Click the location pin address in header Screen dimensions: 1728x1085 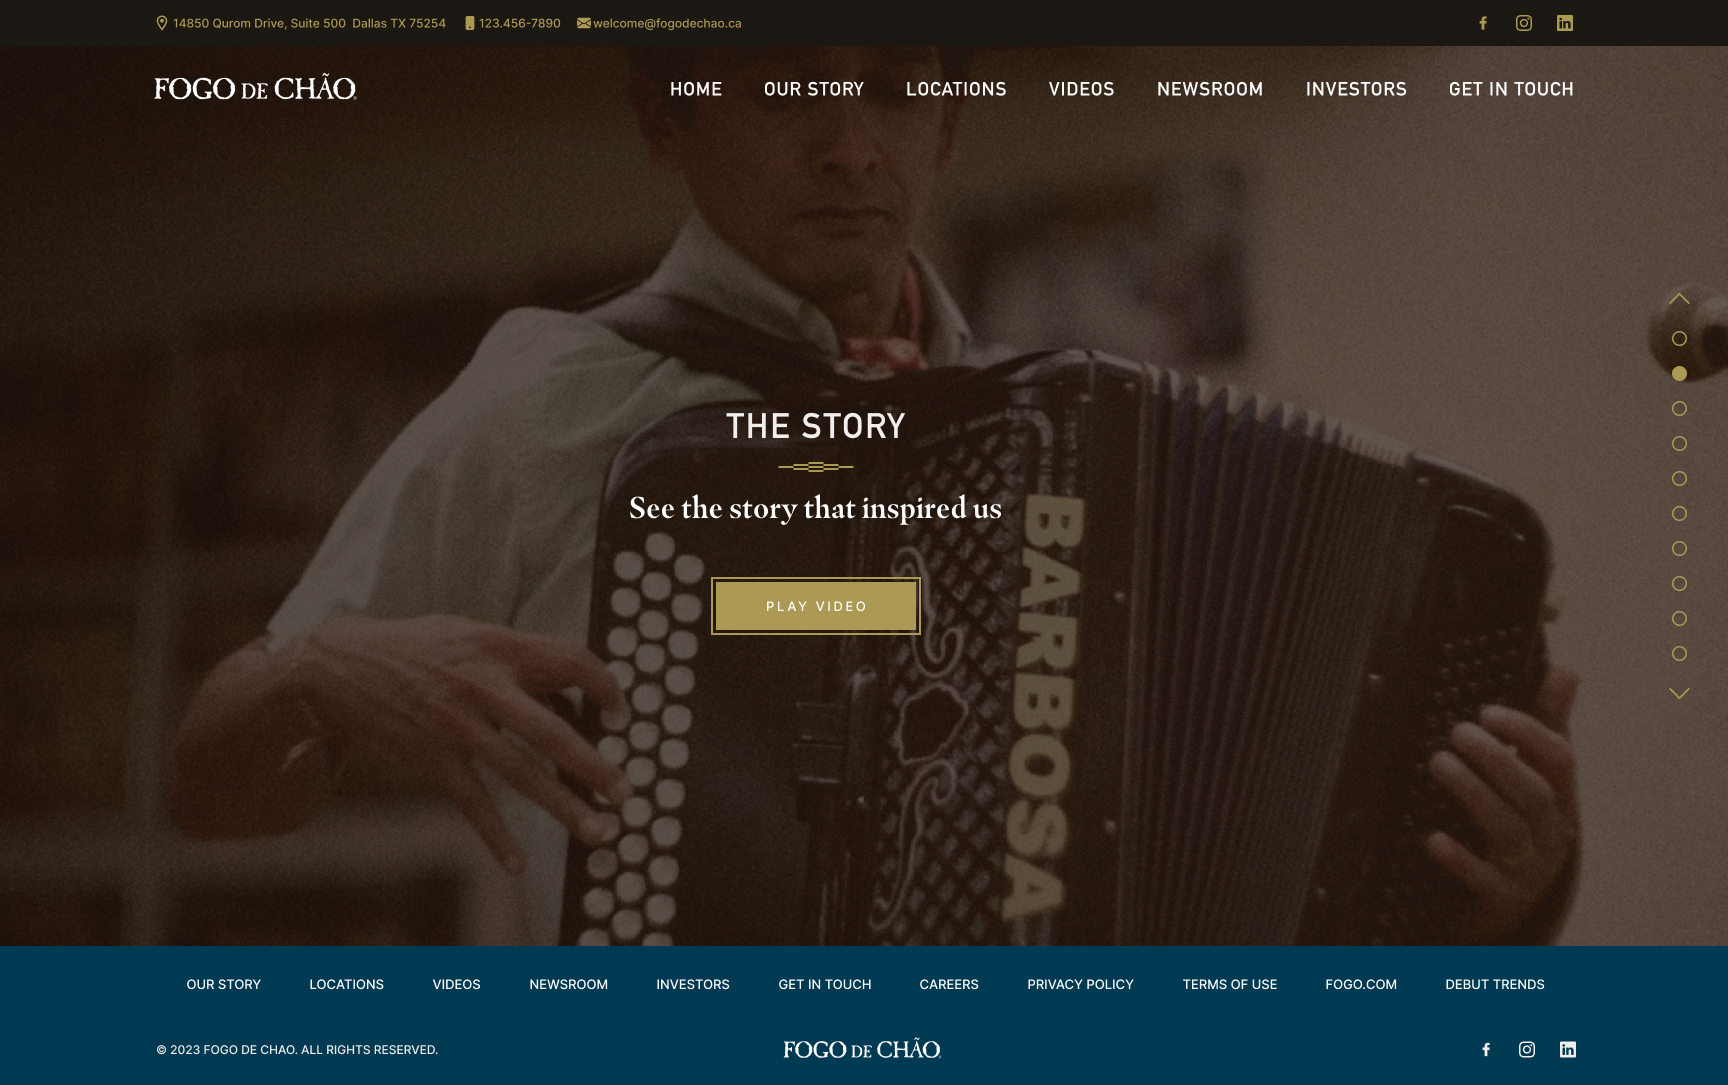(x=301, y=23)
